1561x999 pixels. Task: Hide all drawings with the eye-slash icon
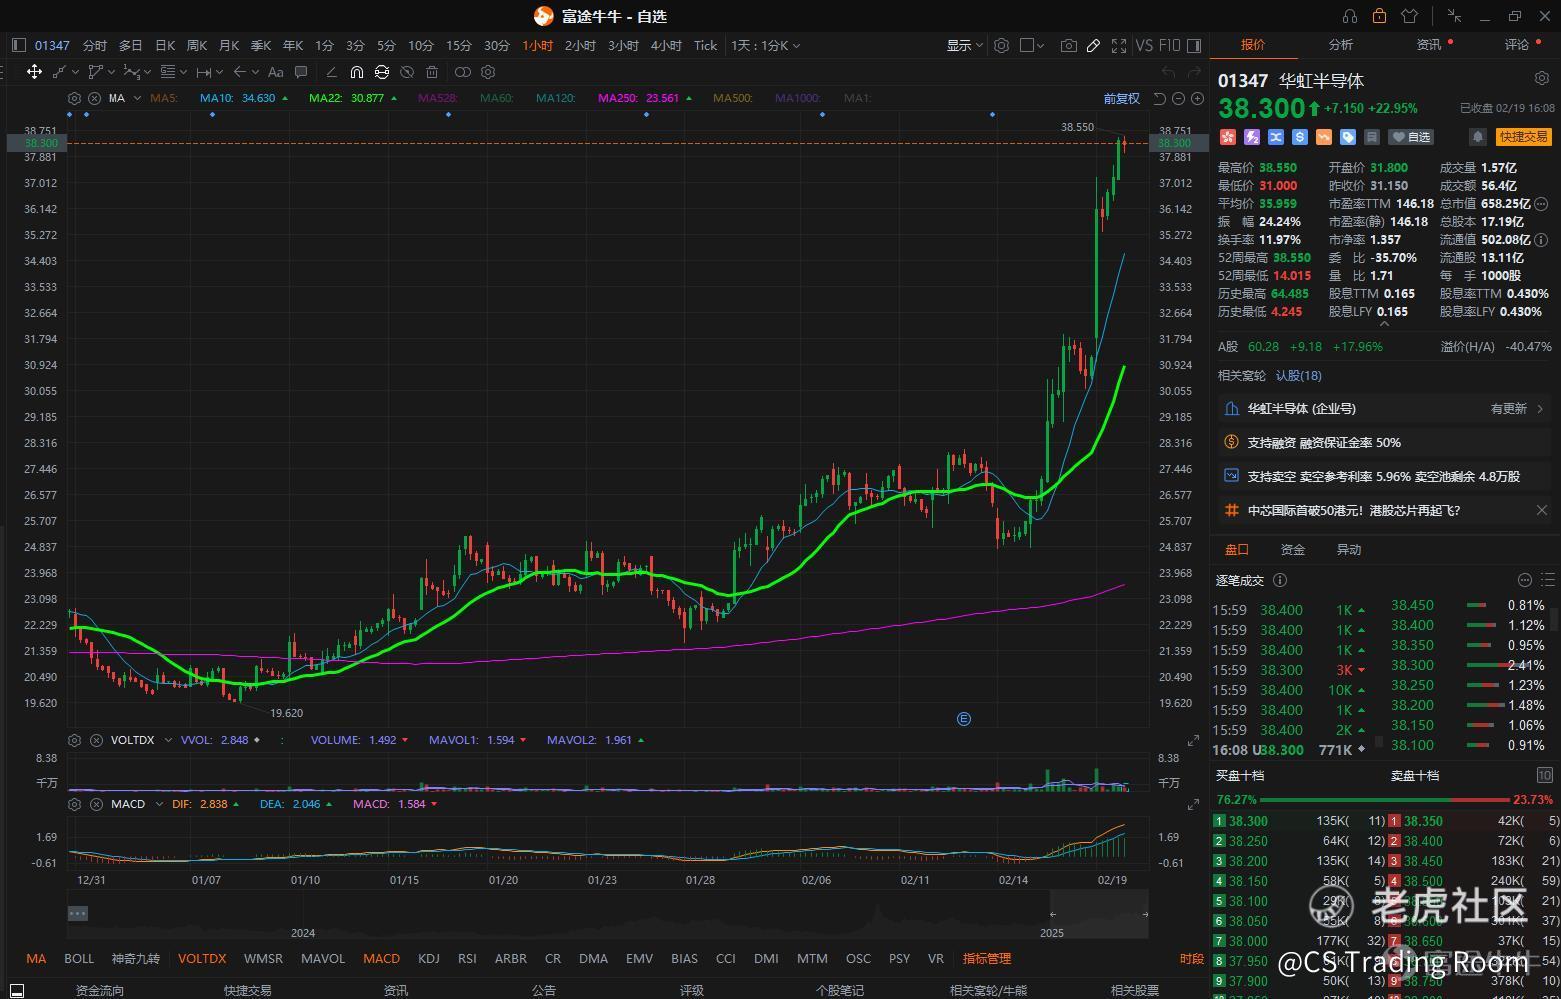pyautogui.click(x=407, y=72)
